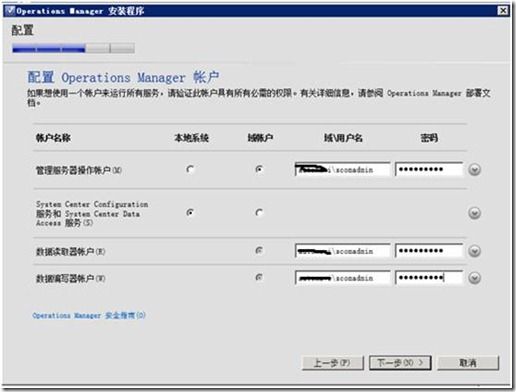This screenshot has width=516, height=392.
Task: Click the 本地系统 column header
Action: coord(192,138)
